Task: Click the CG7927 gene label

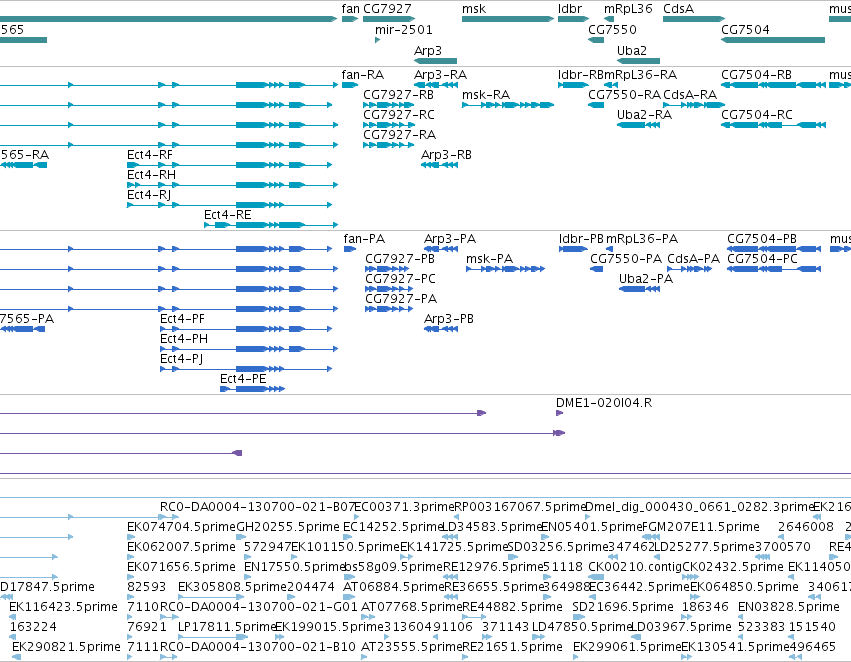Action: coord(387,9)
